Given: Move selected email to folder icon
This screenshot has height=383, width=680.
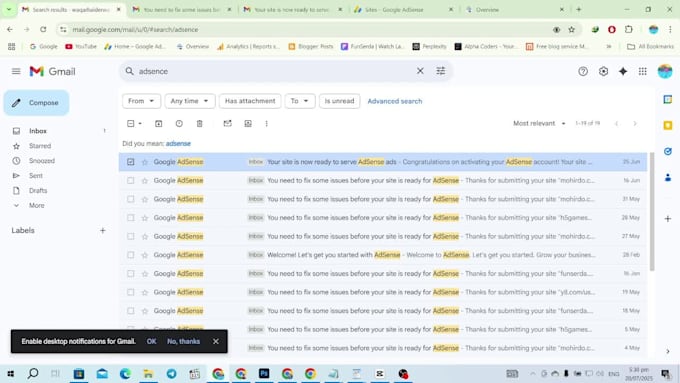Looking at the screenshot, I should coord(248,124).
